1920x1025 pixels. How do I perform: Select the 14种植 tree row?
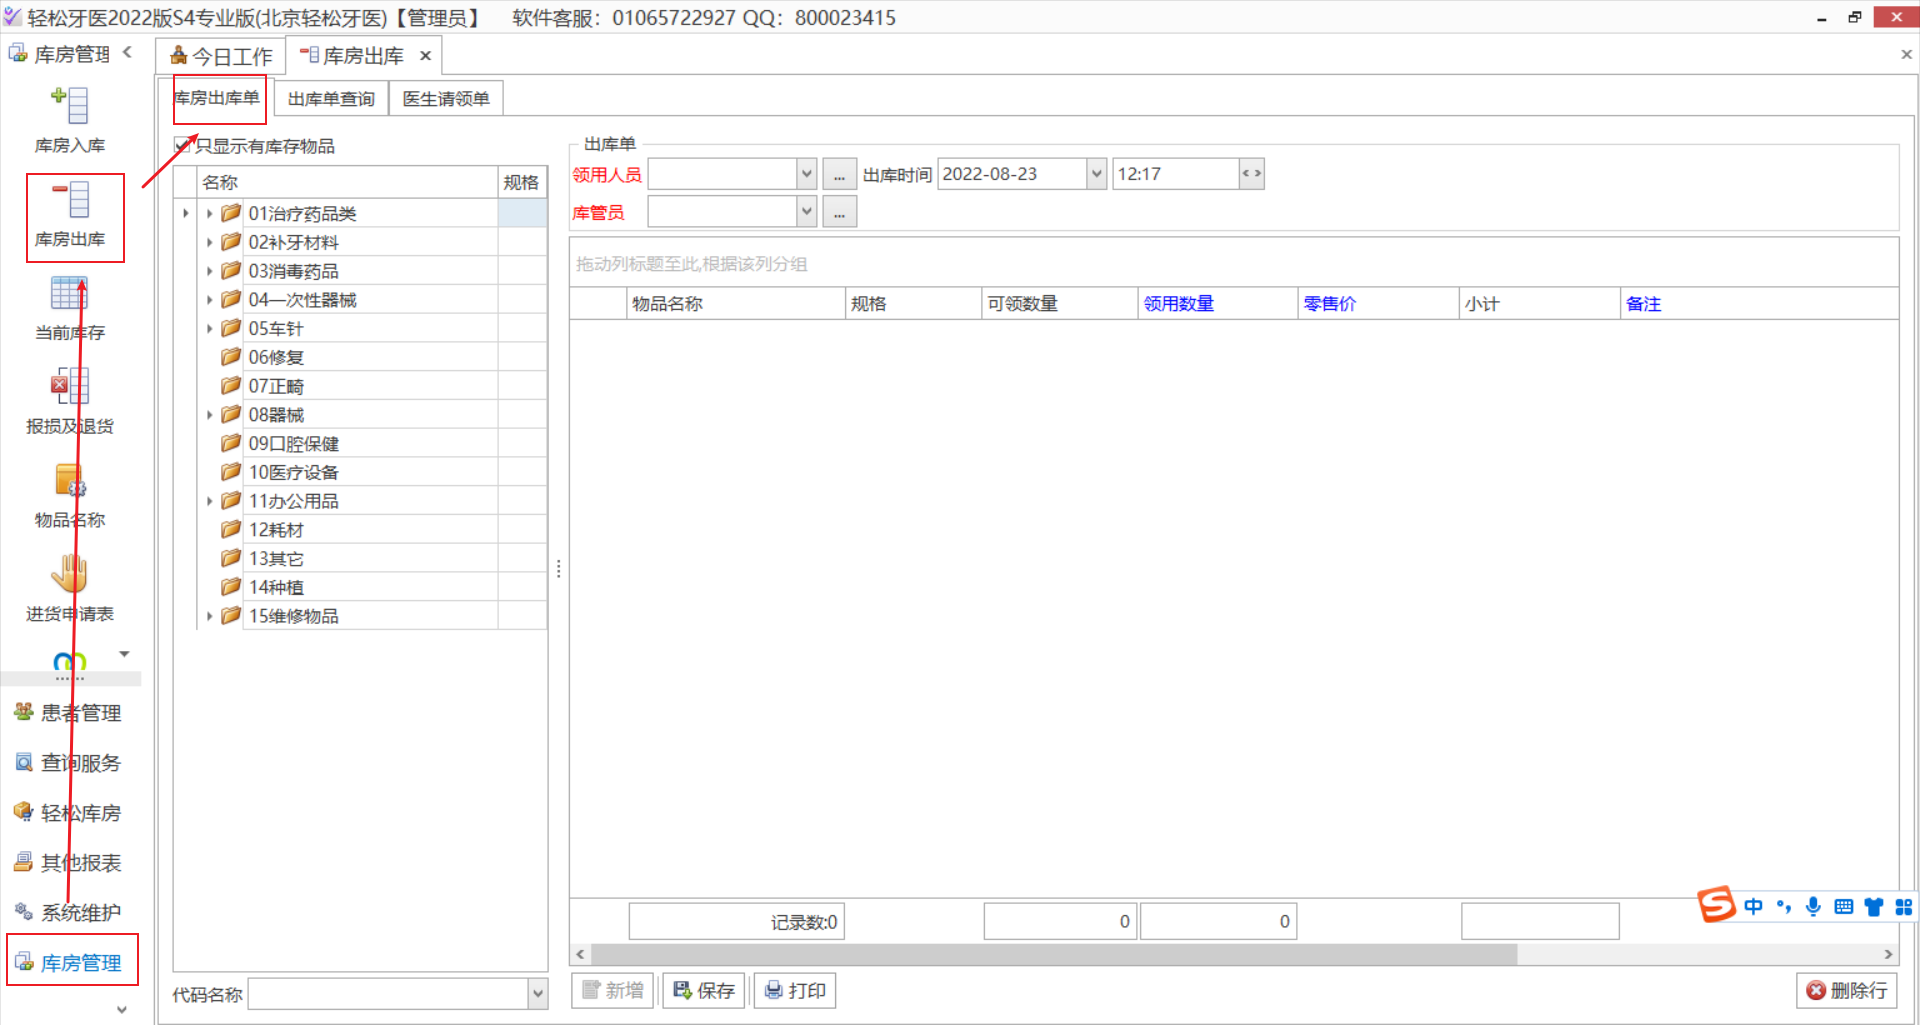pos(371,587)
